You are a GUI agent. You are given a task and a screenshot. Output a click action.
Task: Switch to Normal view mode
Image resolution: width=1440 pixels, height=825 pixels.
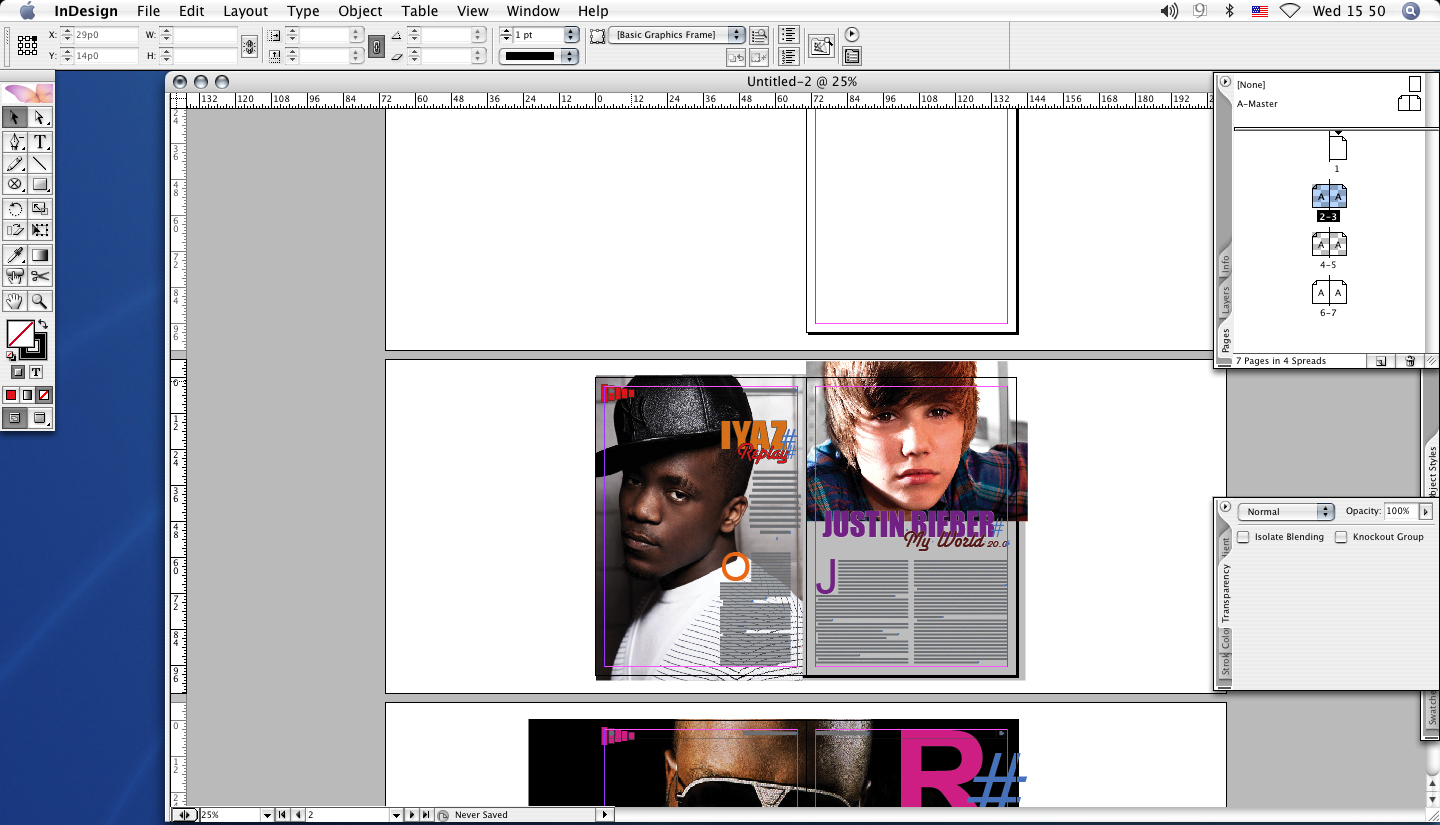point(15,418)
